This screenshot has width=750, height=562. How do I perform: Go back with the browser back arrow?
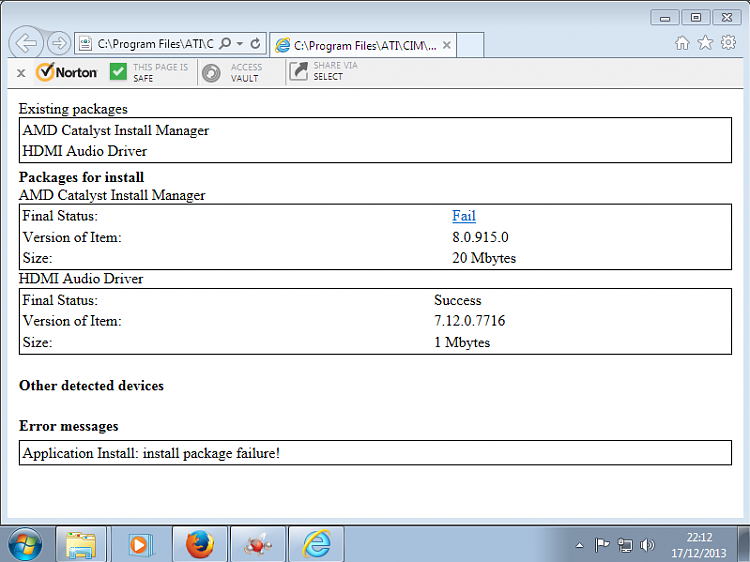tap(26, 43)
